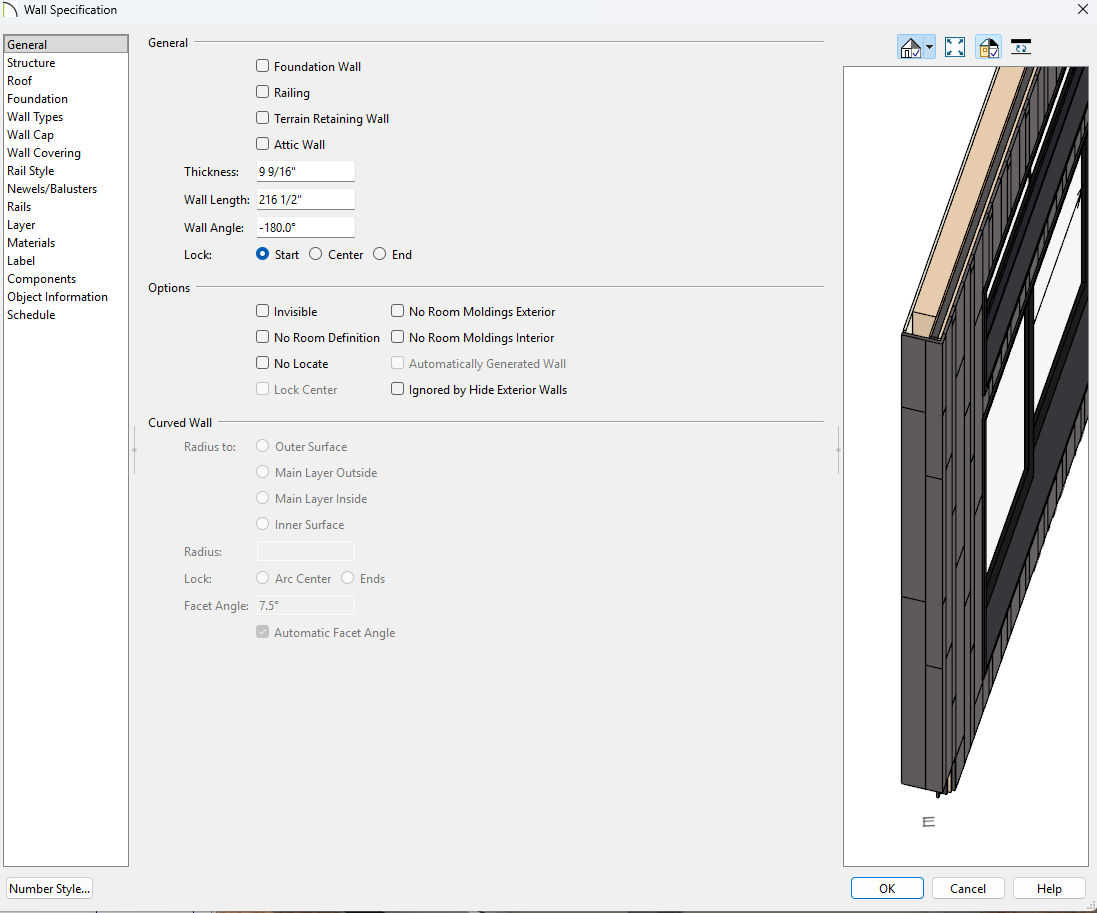The width and height of the screenshot is (1097, 913).
Task: Toggle the color preview house icon
Action: click(x=988, y=47)
